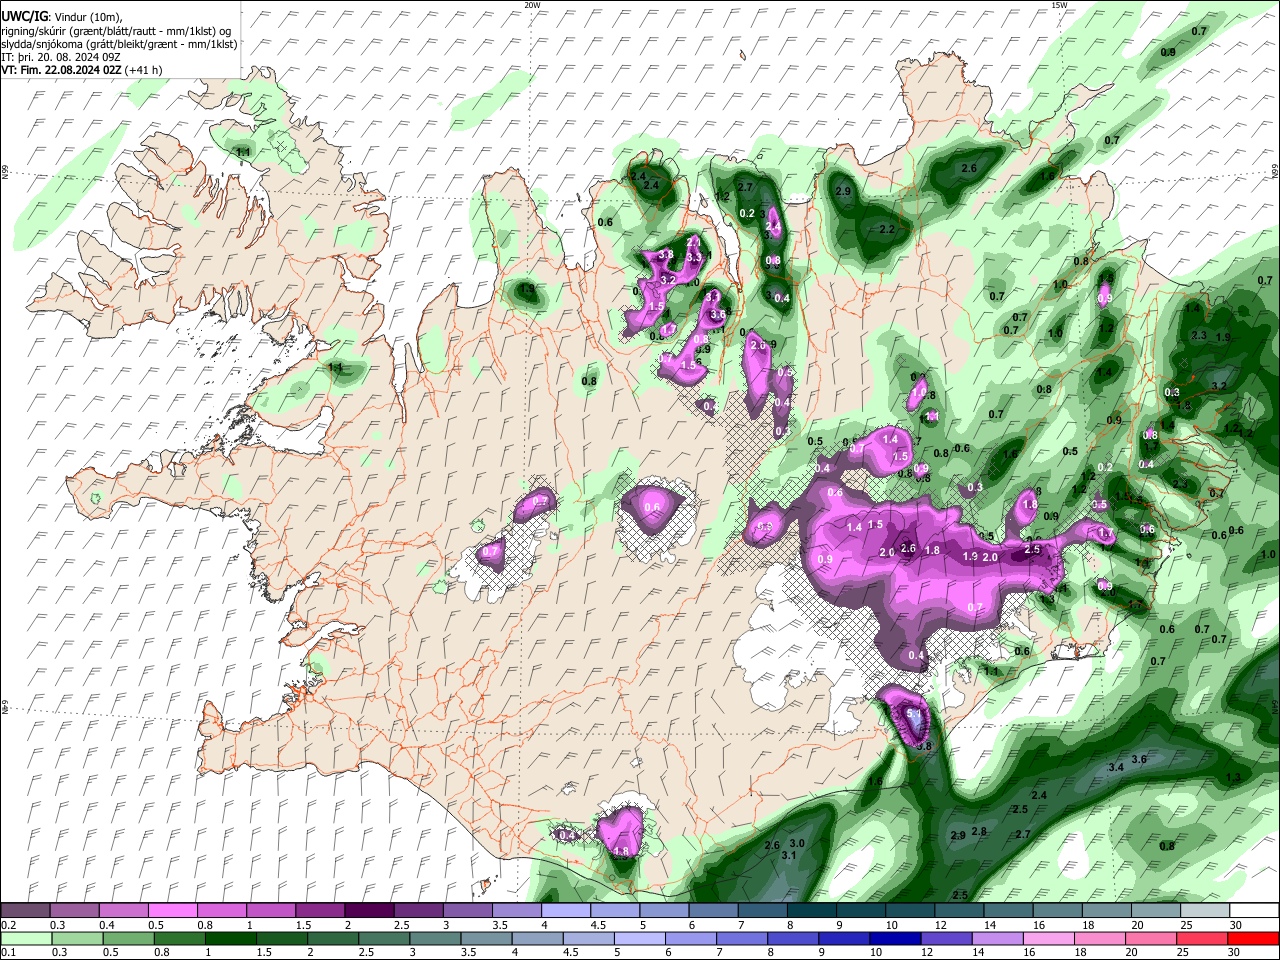Select the bright red swatch after 30, bottom legend row
Image resolution: width=1280 pixels, height=960 pixels.
point(1254,938)
